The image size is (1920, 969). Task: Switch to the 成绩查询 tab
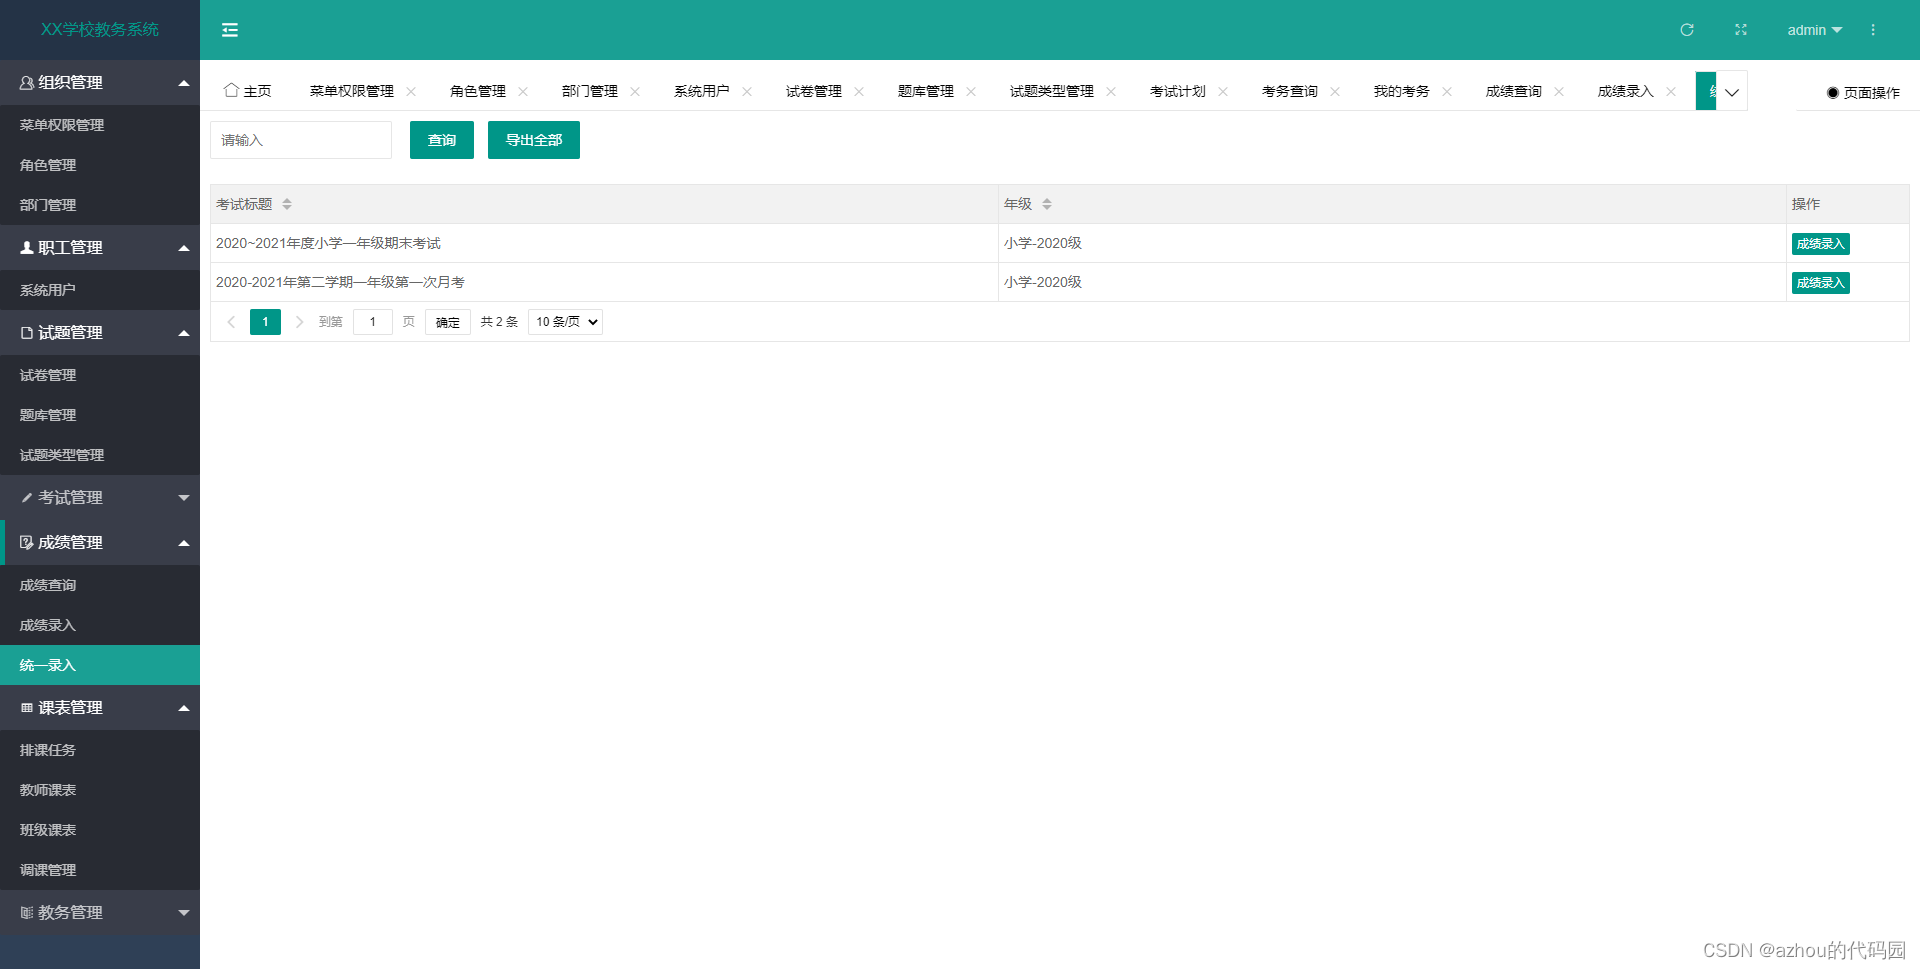[x=1514, y=91]
